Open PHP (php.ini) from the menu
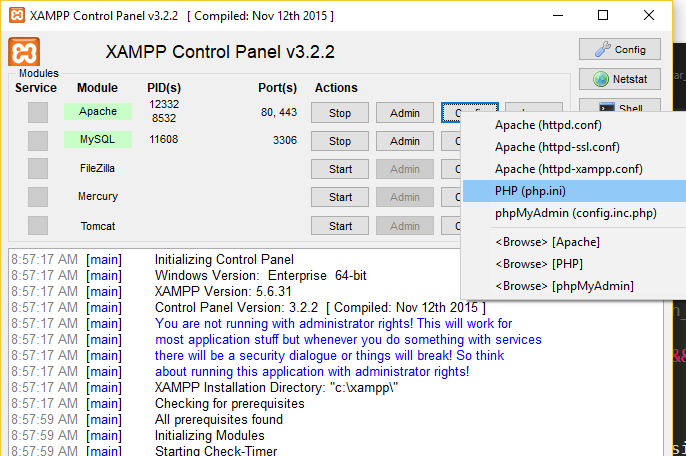This screenshot has width=686, height=456. [x=574, y=191]
